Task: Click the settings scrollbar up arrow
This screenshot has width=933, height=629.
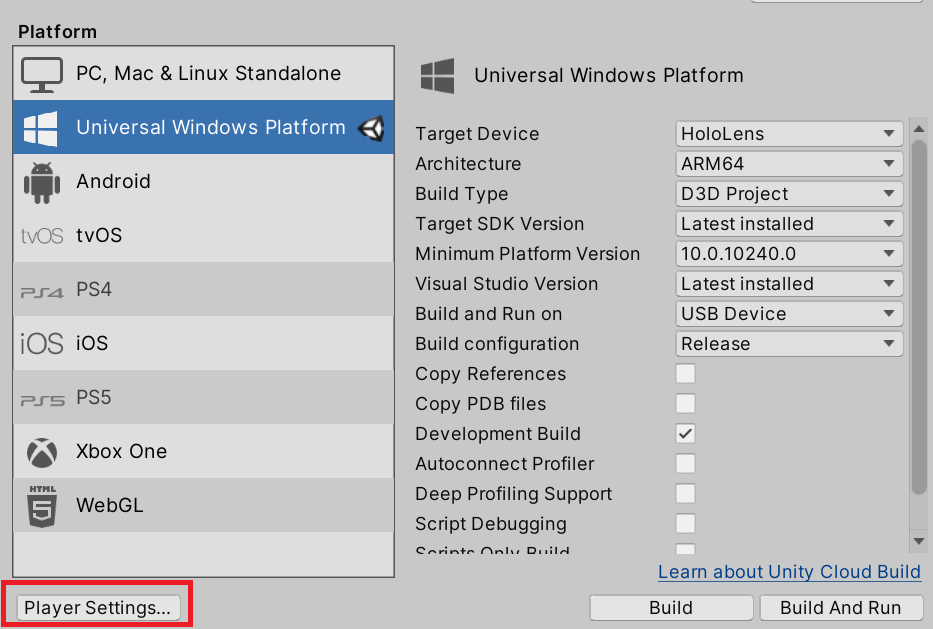Action: pos(919,129)
